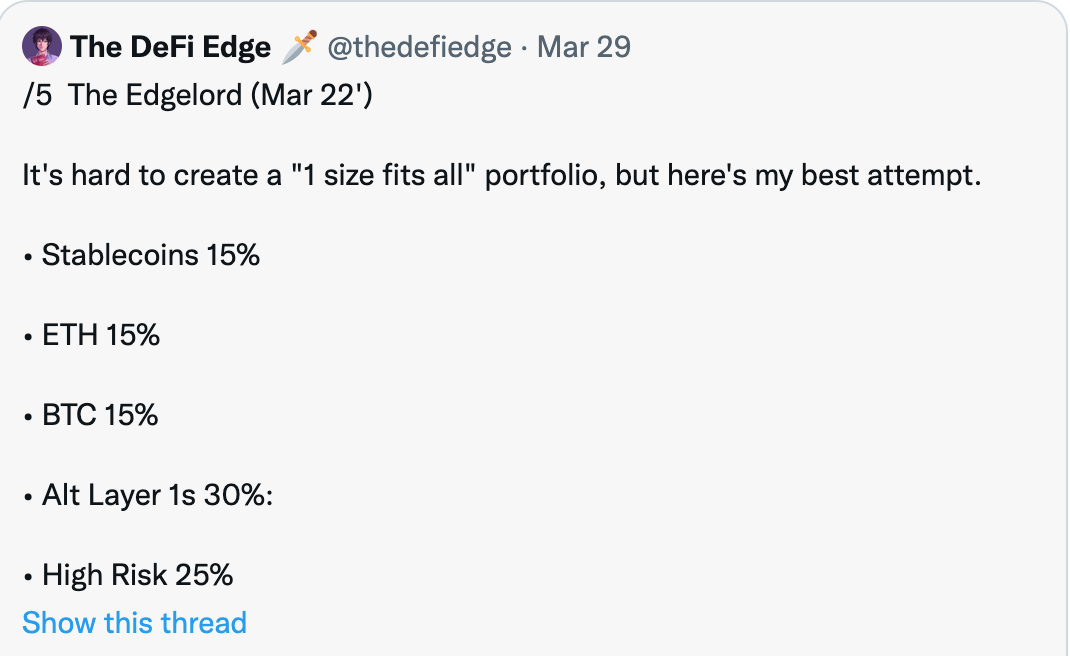The height and width of the screenshot is (656, 1070).
Task: Click the bullet before ETH
Action: [28, 337]
